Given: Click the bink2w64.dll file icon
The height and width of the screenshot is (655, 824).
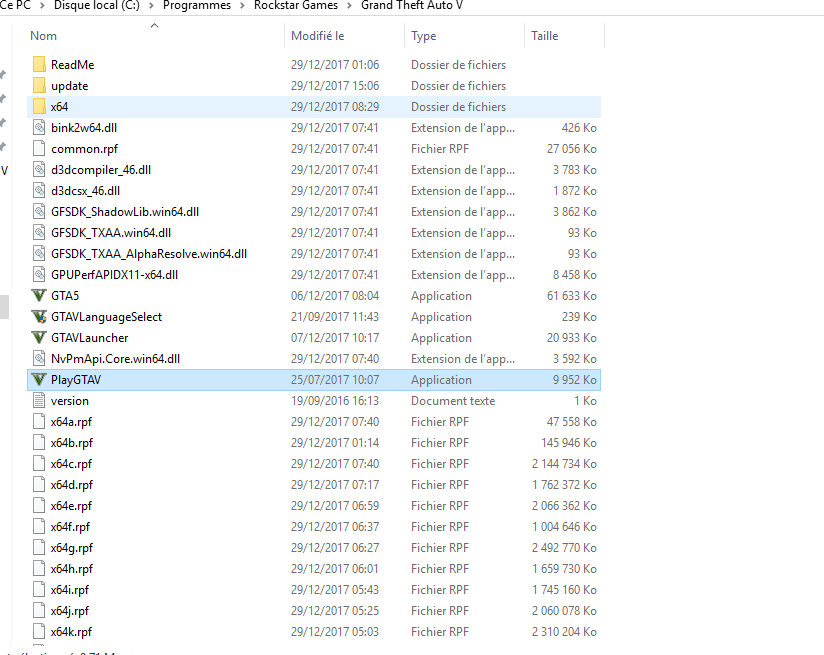Looking at the screenshot, I should click(39, 128).
